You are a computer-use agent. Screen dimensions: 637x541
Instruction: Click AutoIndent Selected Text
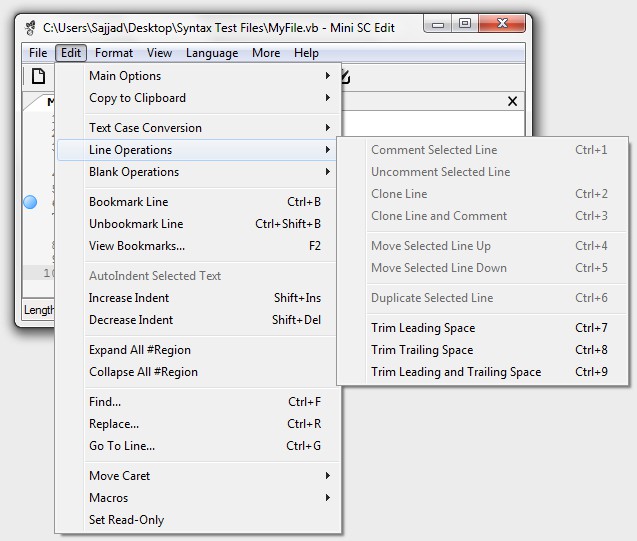click(x=197, y=276)
